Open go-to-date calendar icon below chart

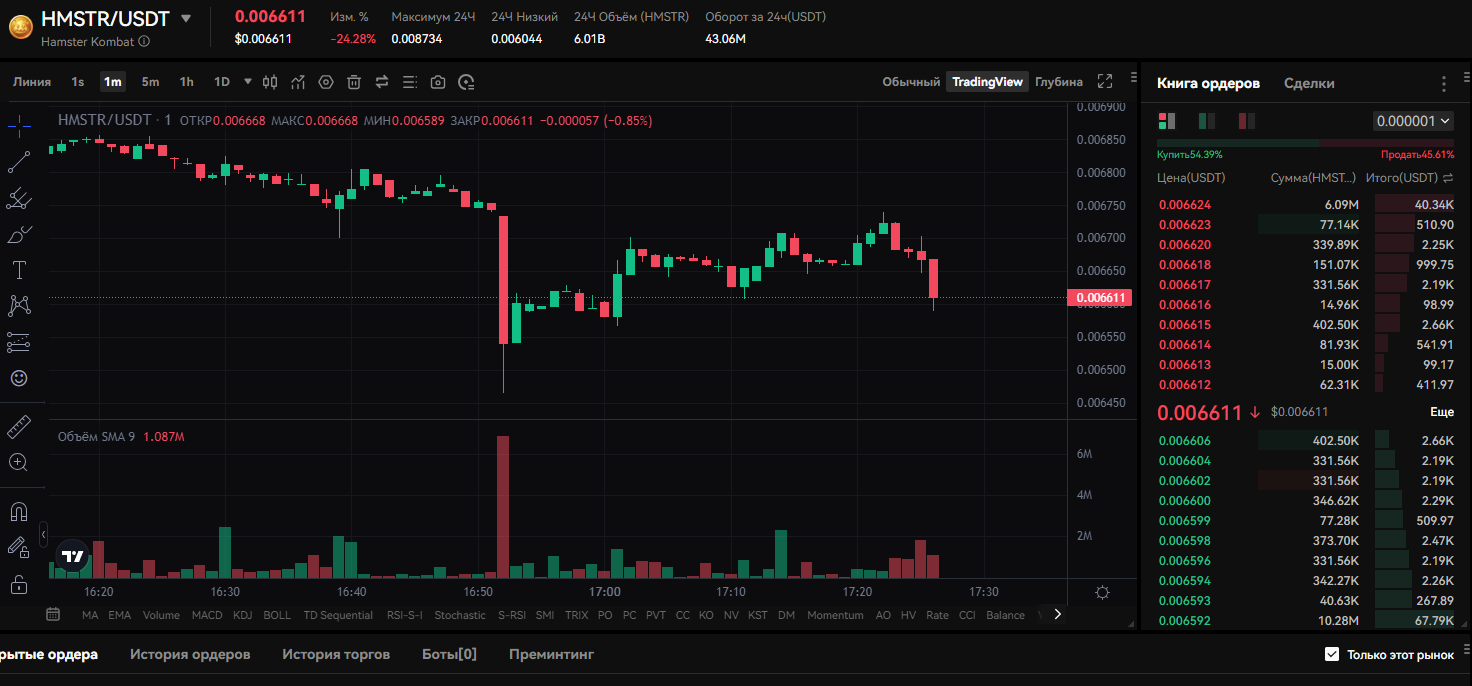[x=55, y=614]
